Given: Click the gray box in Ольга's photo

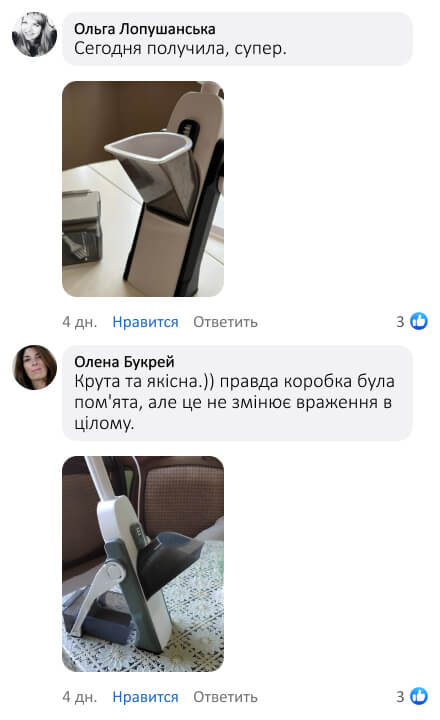Looking at the screenshot, I should point(81,228).
